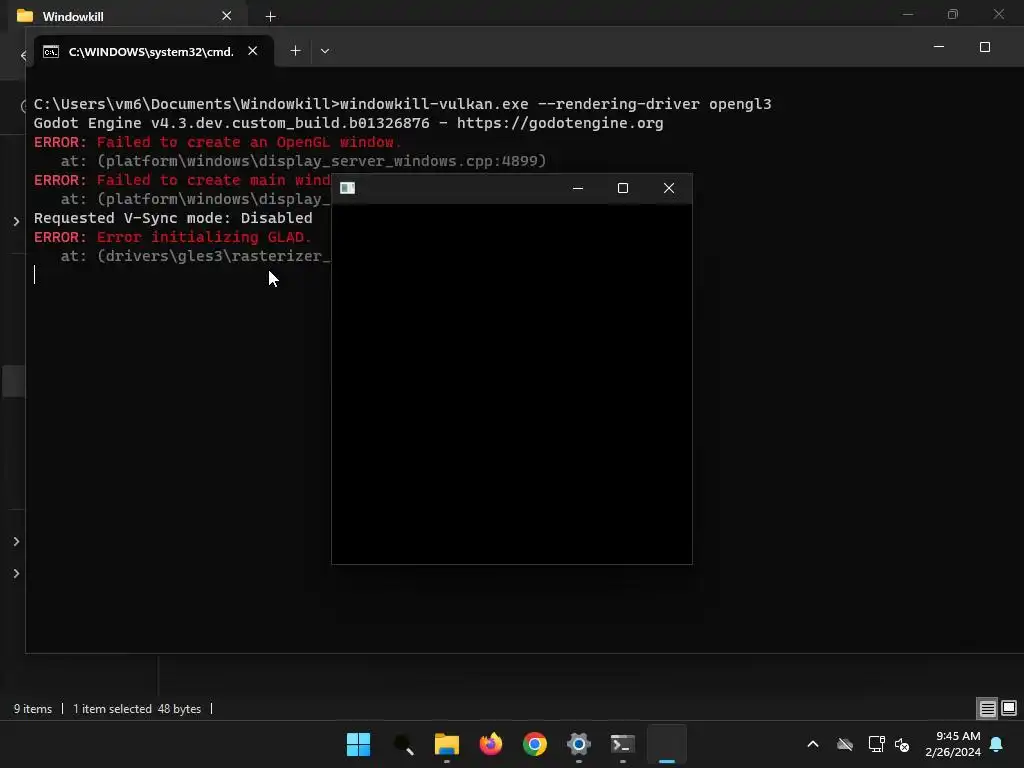
Task: Close the black game window
Action: point(669,188)
